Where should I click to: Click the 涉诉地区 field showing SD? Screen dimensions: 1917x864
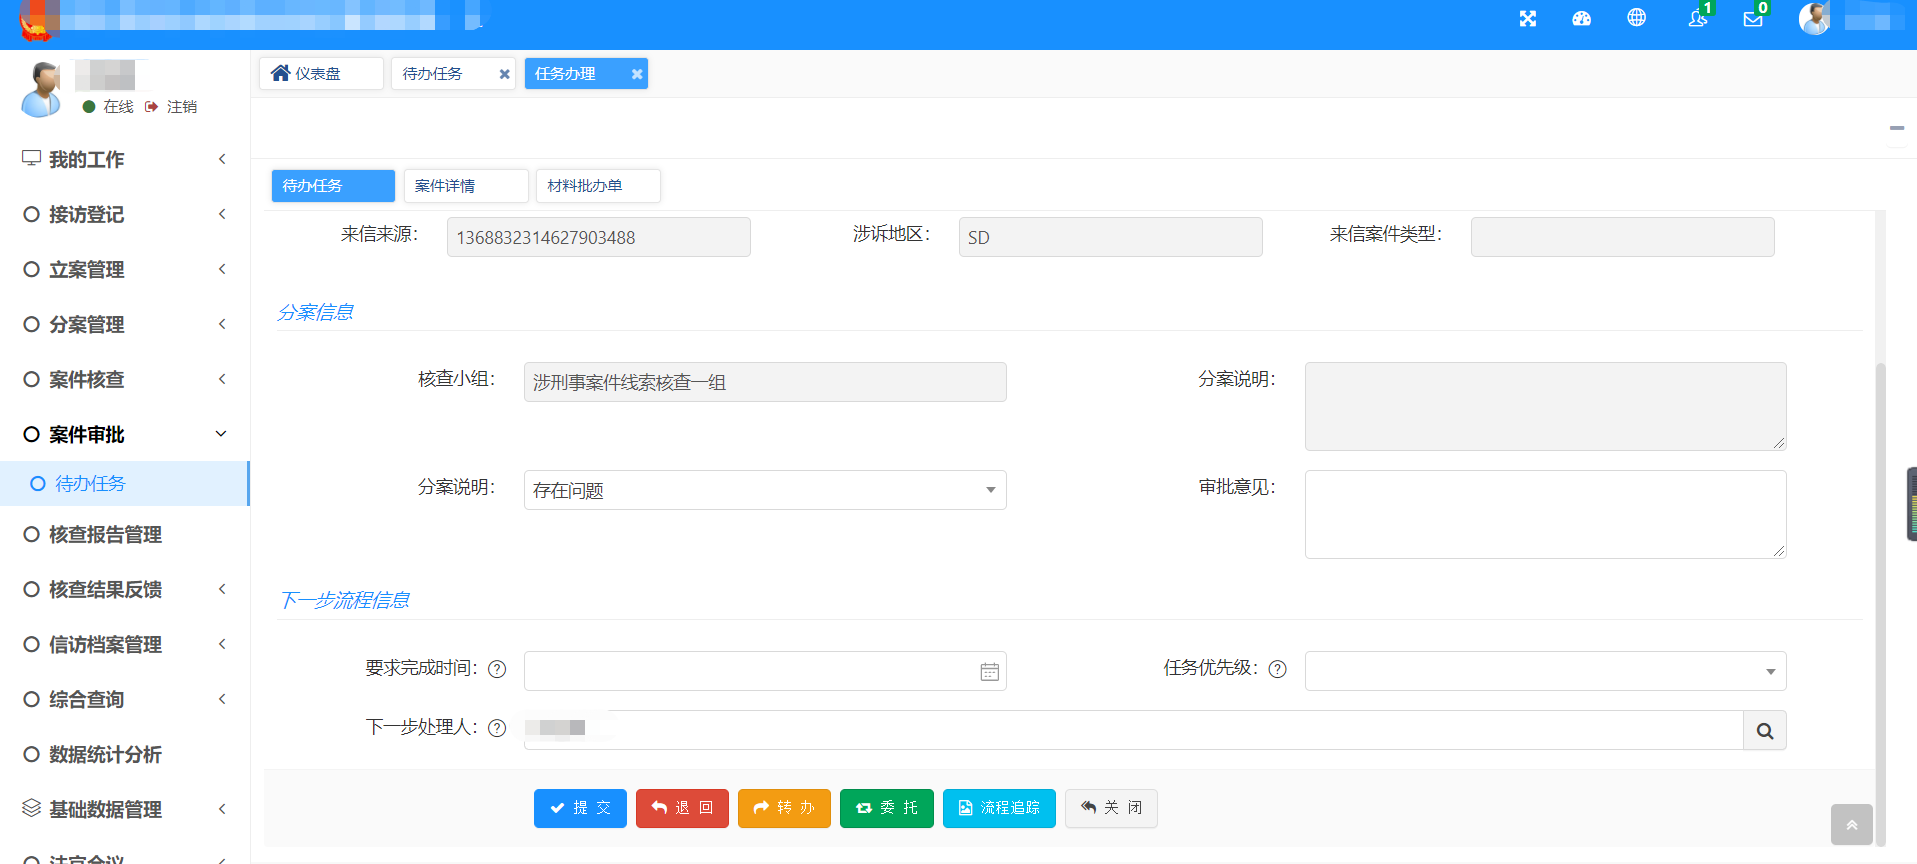(x=1110, y=237)
